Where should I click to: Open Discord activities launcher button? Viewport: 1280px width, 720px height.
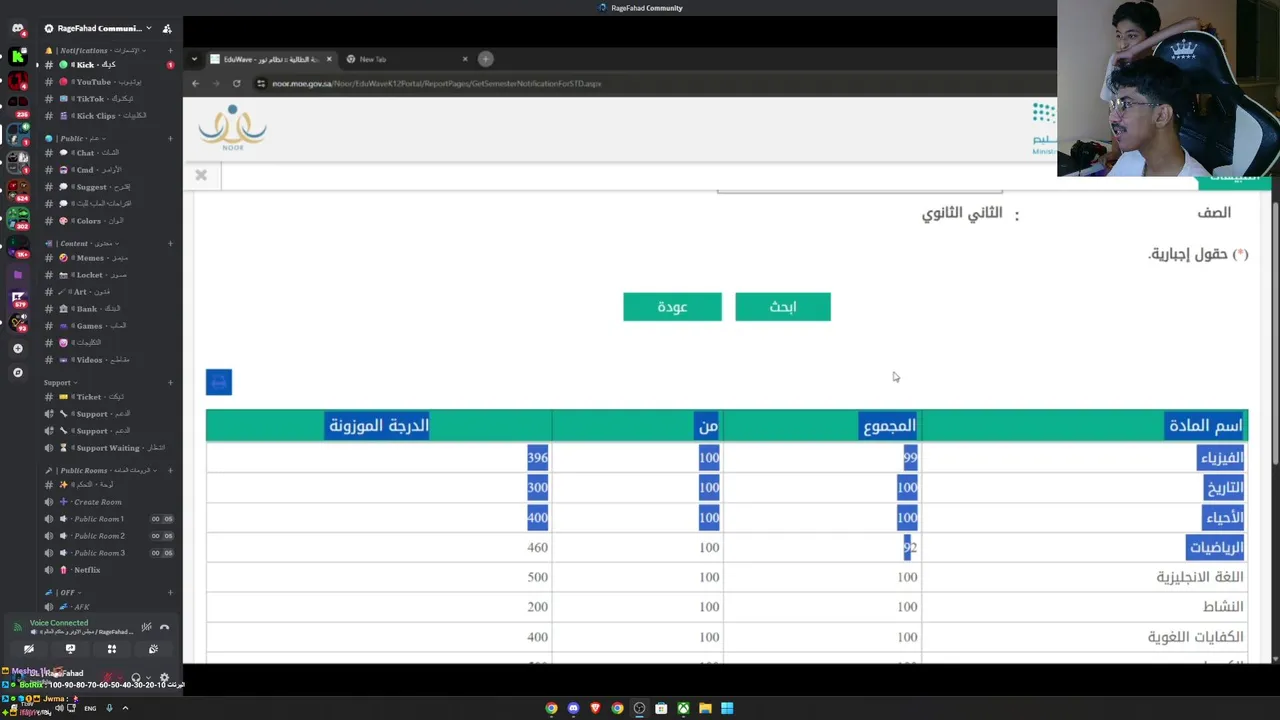tap(112, 649)
